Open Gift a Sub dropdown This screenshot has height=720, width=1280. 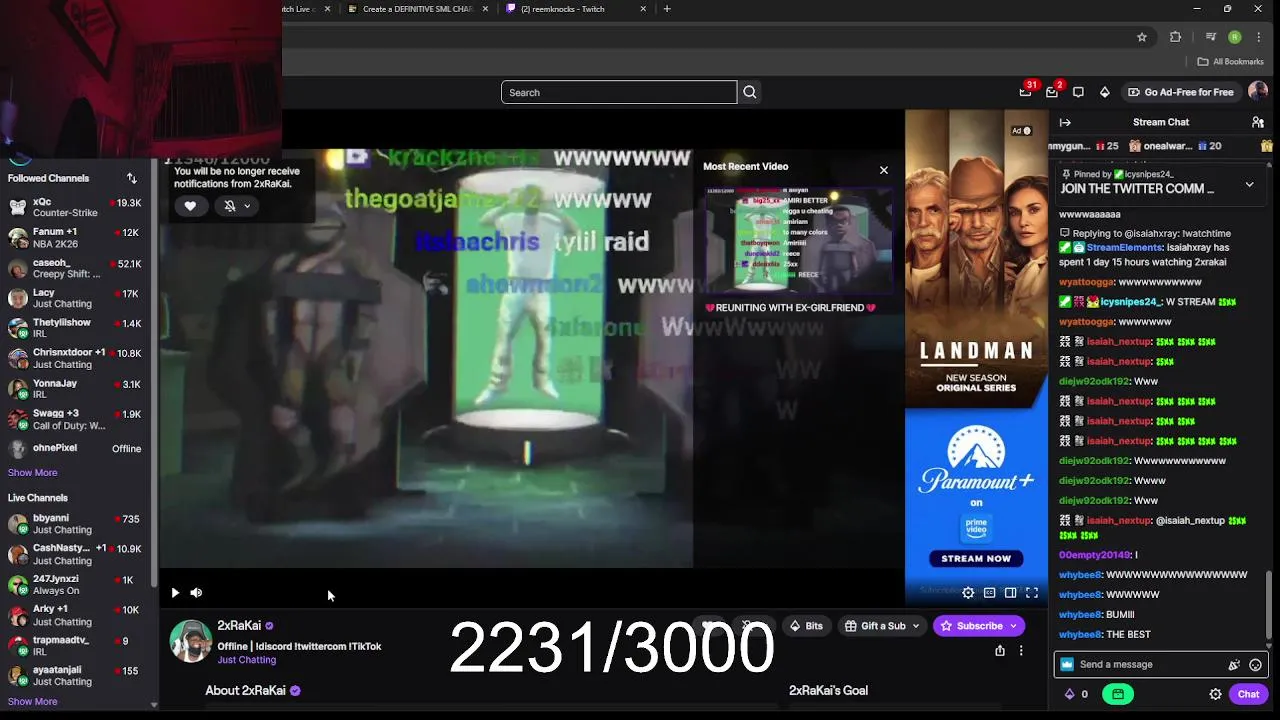point(882,626)
